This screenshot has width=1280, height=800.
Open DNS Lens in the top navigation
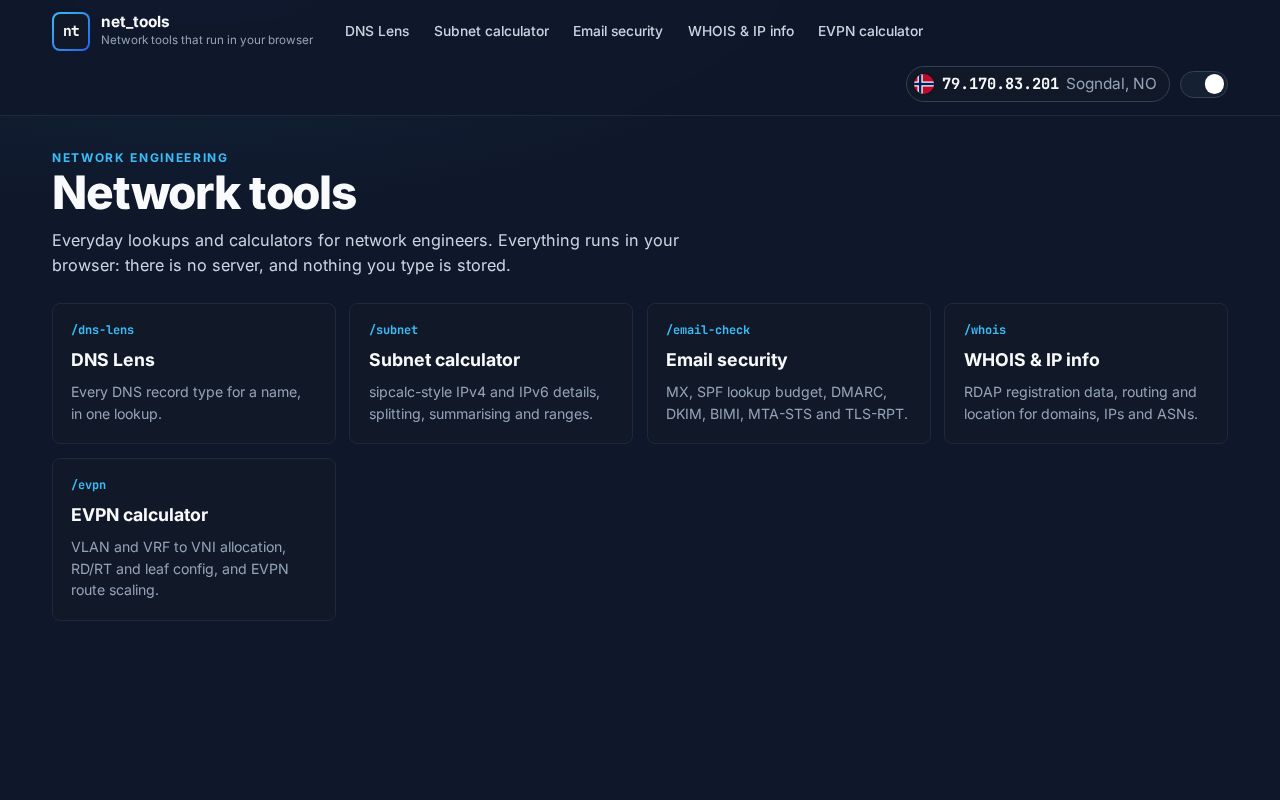(377, 31)
